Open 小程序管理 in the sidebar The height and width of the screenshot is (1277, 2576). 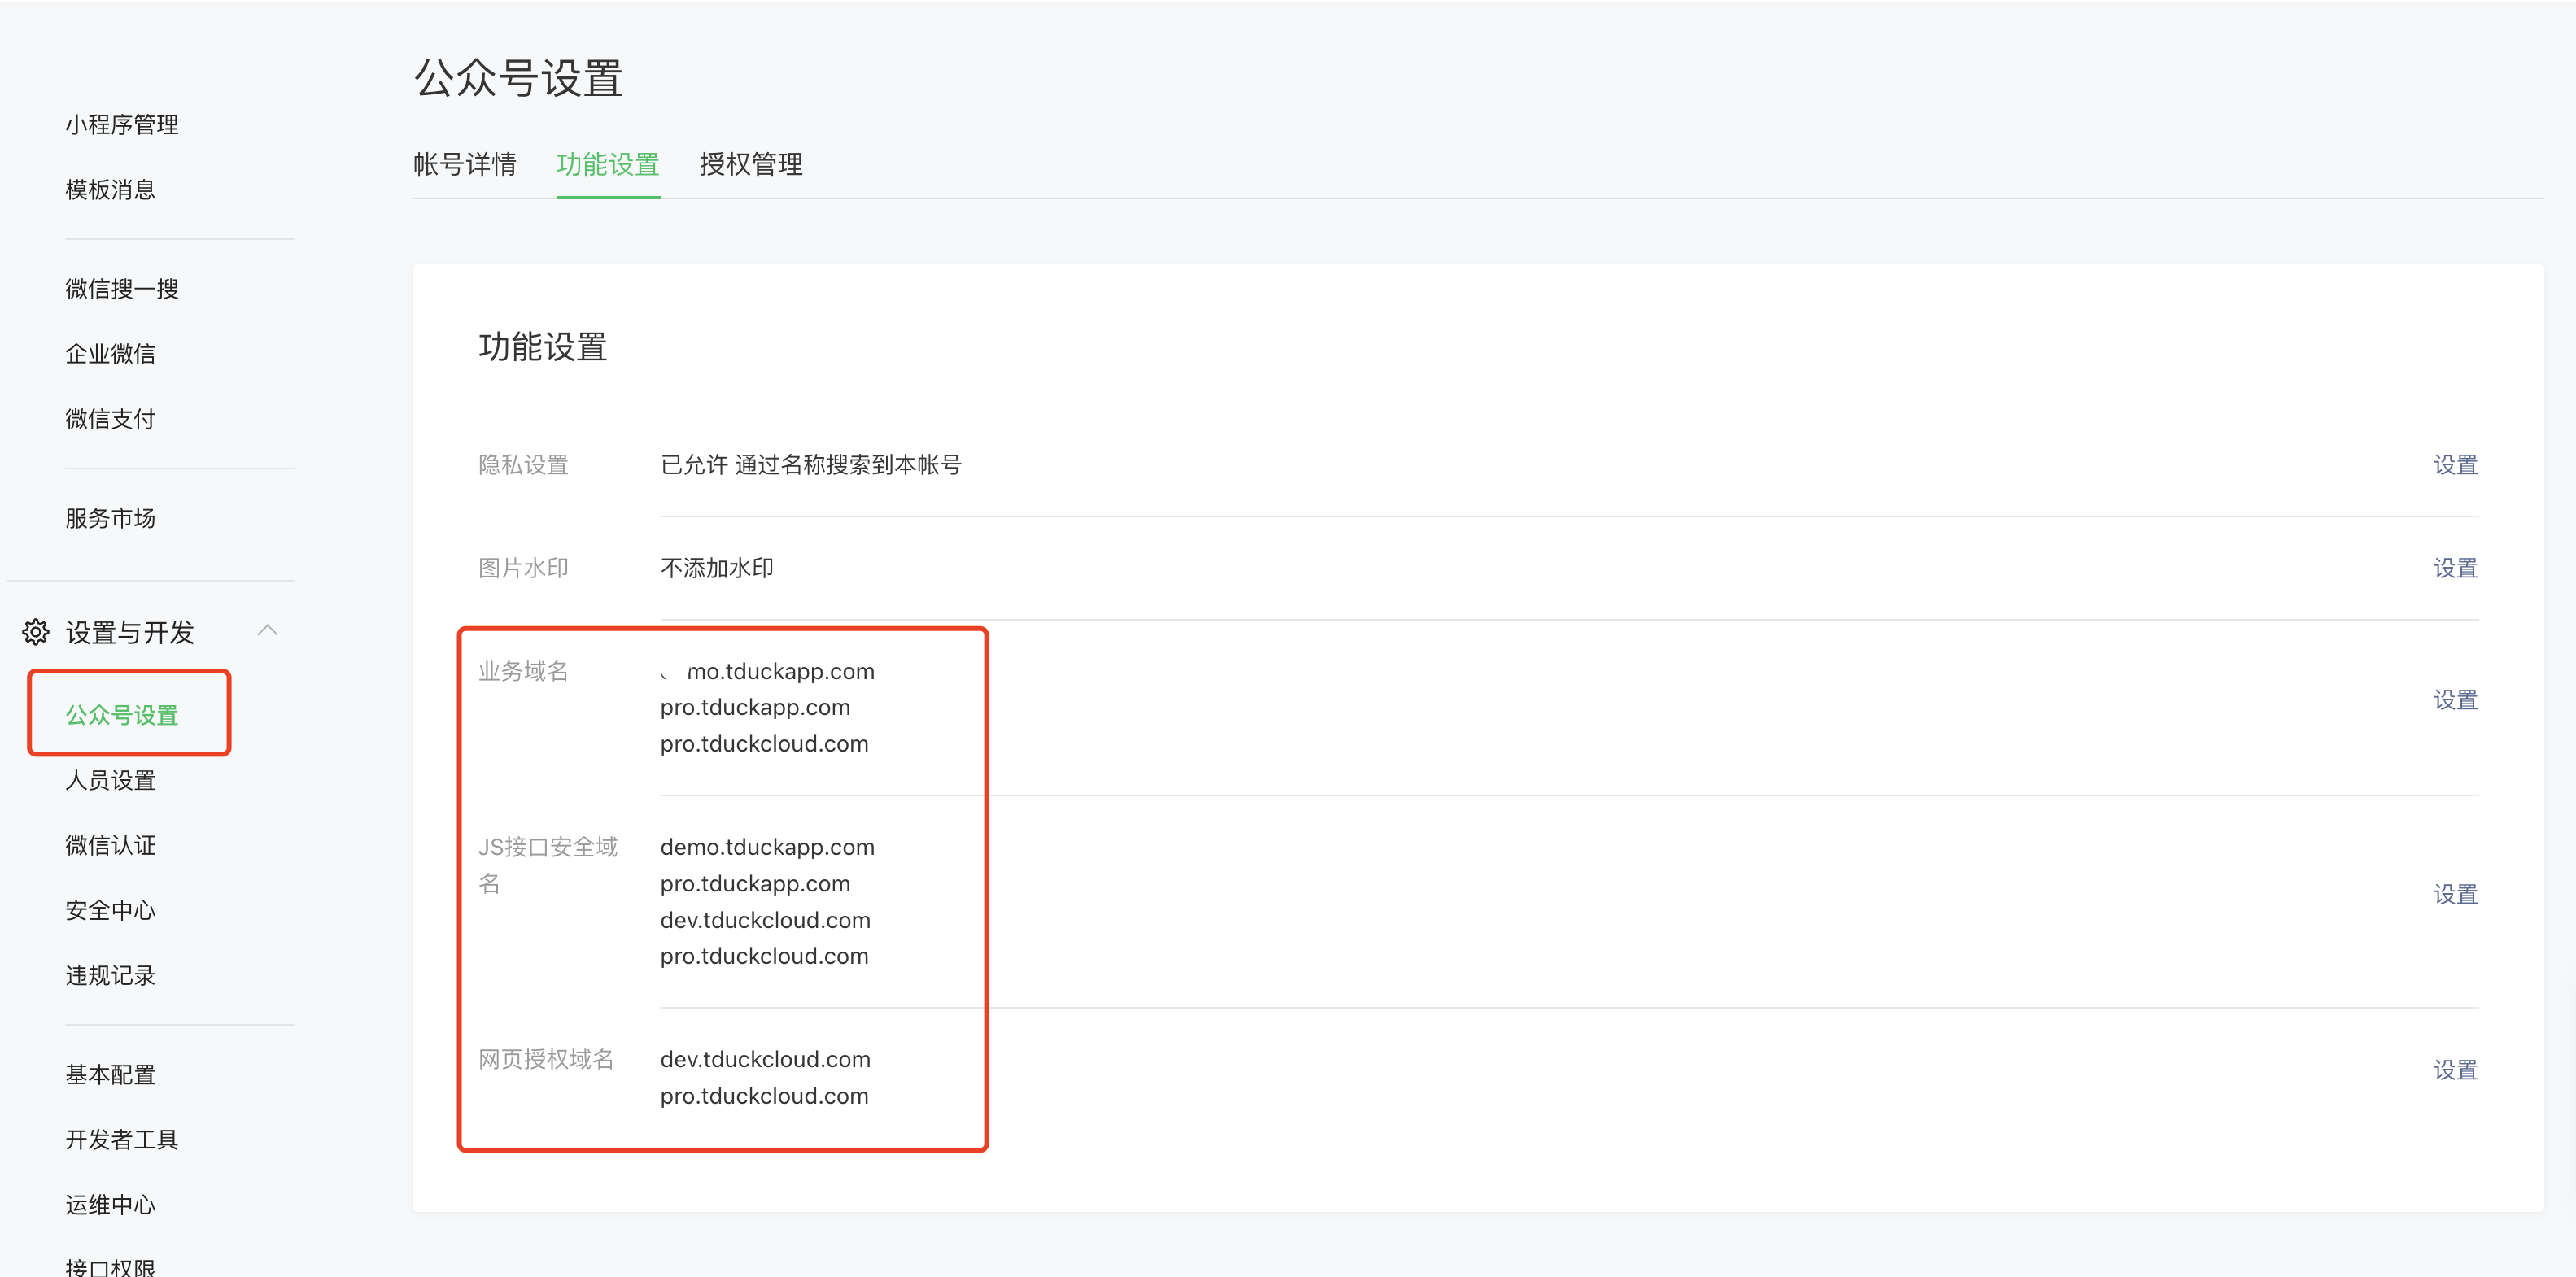(x=122, y=125)
